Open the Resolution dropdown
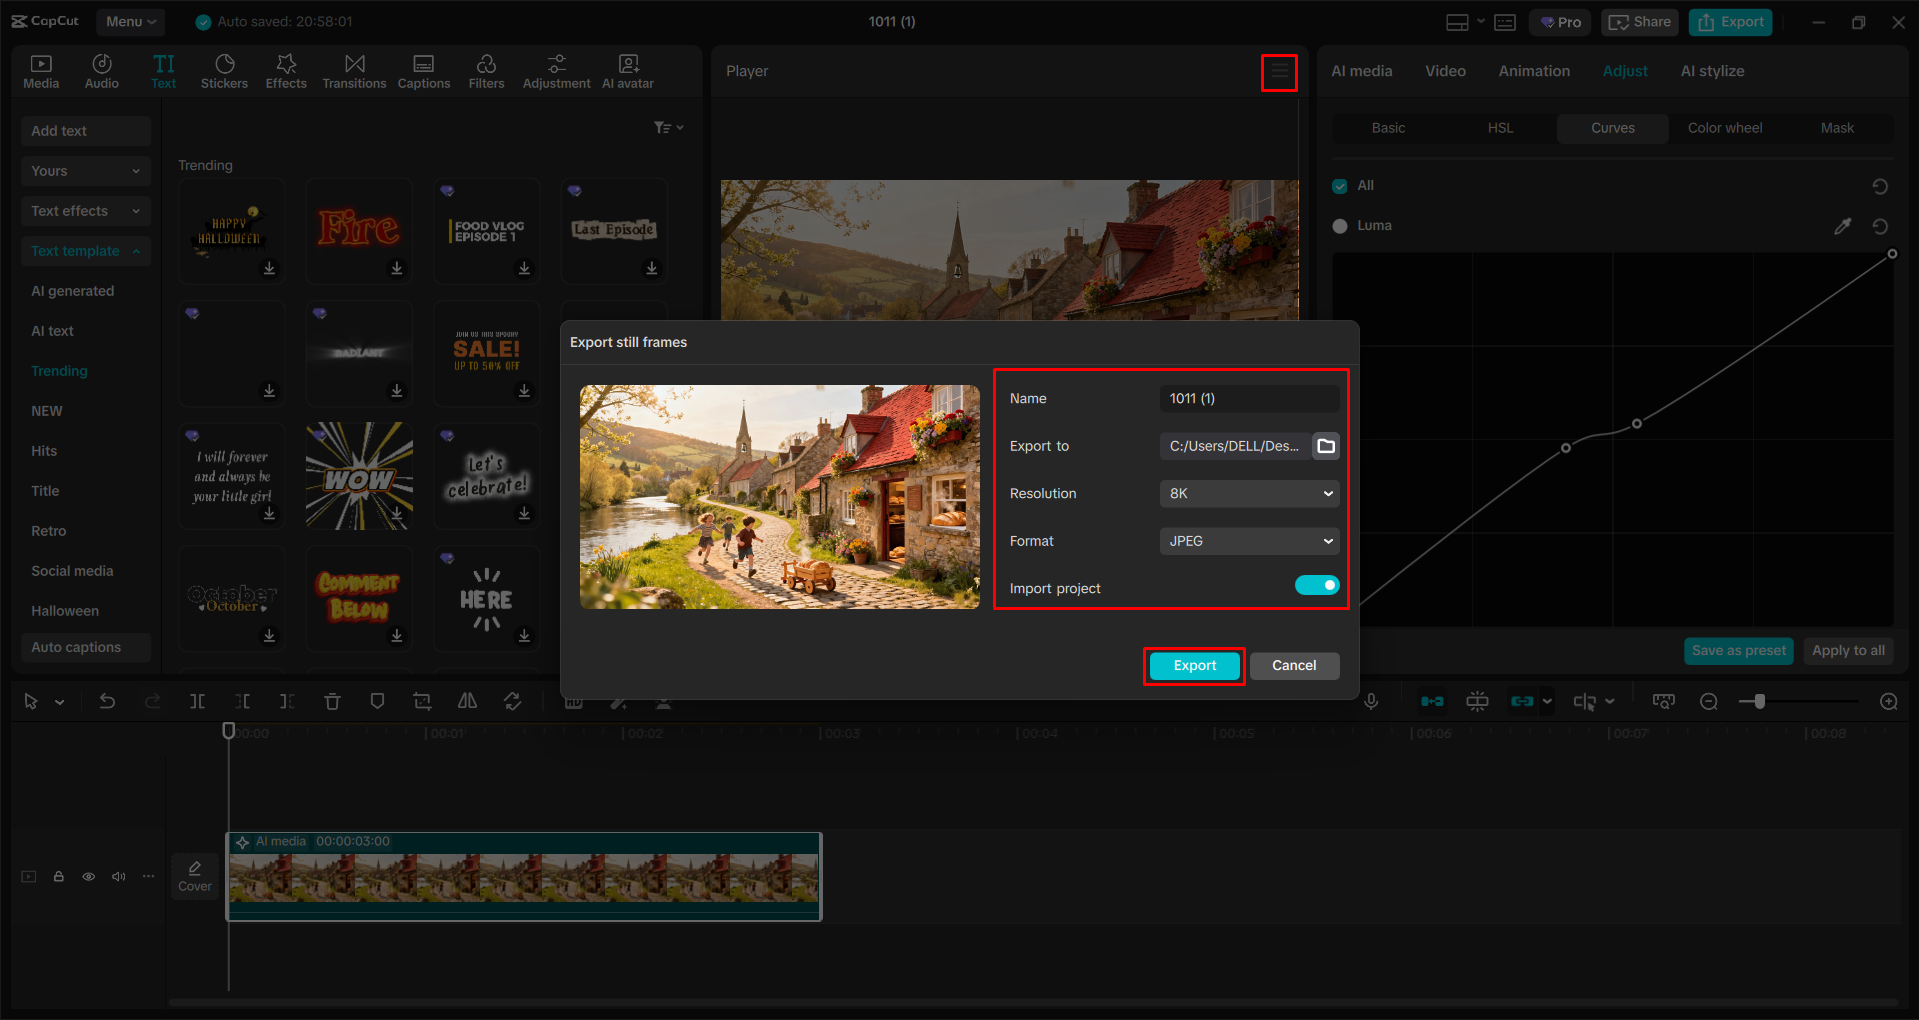1919x1020 pixels. click(x=1248, y=493)
